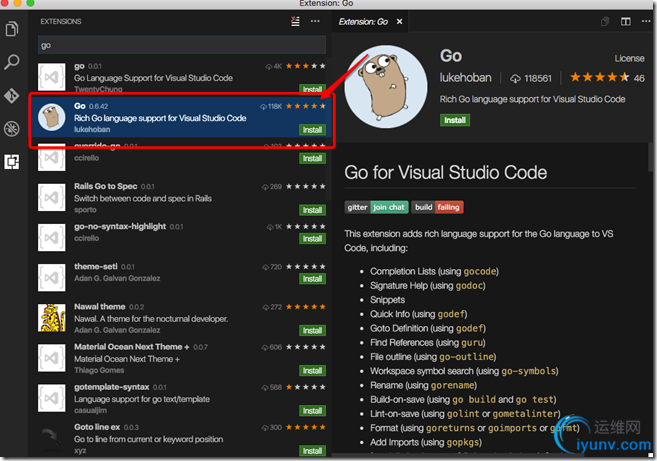The image size is (657, 461).
Task: Click the Material Ocean Next Theme placeholder icon
Action: 52,358
